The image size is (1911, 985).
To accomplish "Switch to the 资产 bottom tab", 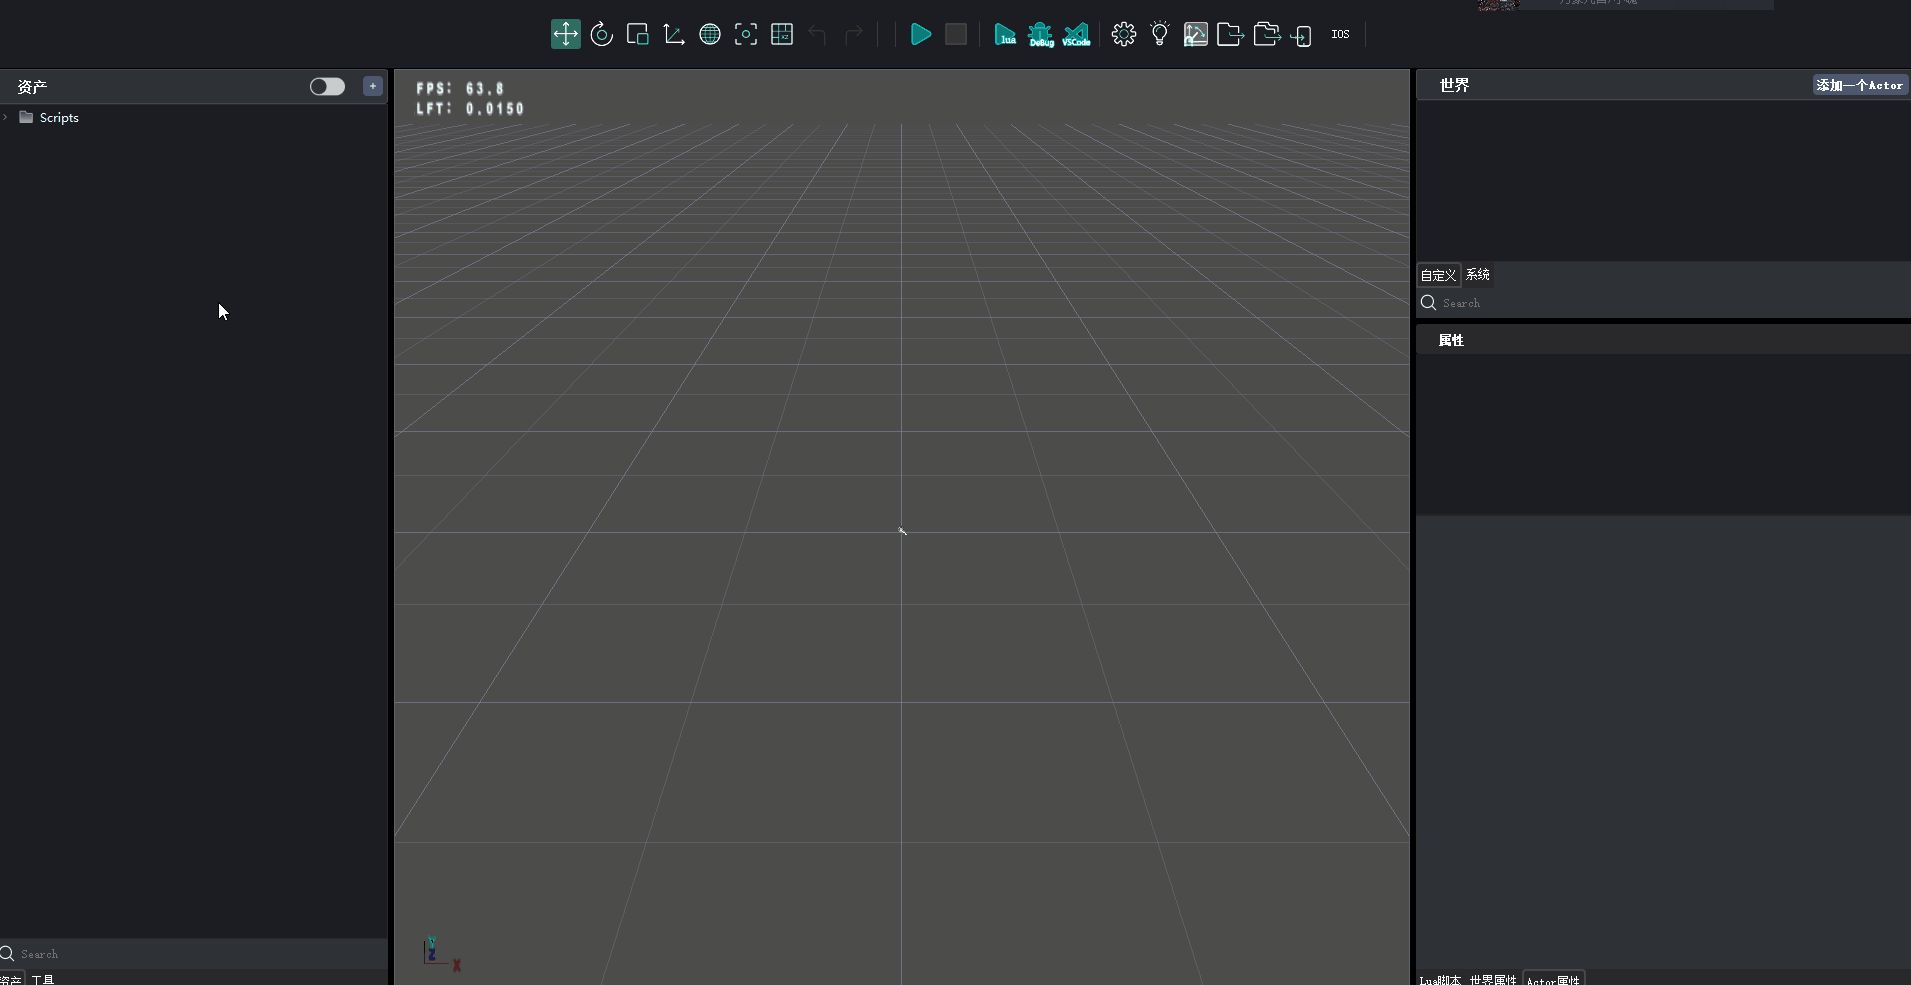I will click(x=11, y=979).
